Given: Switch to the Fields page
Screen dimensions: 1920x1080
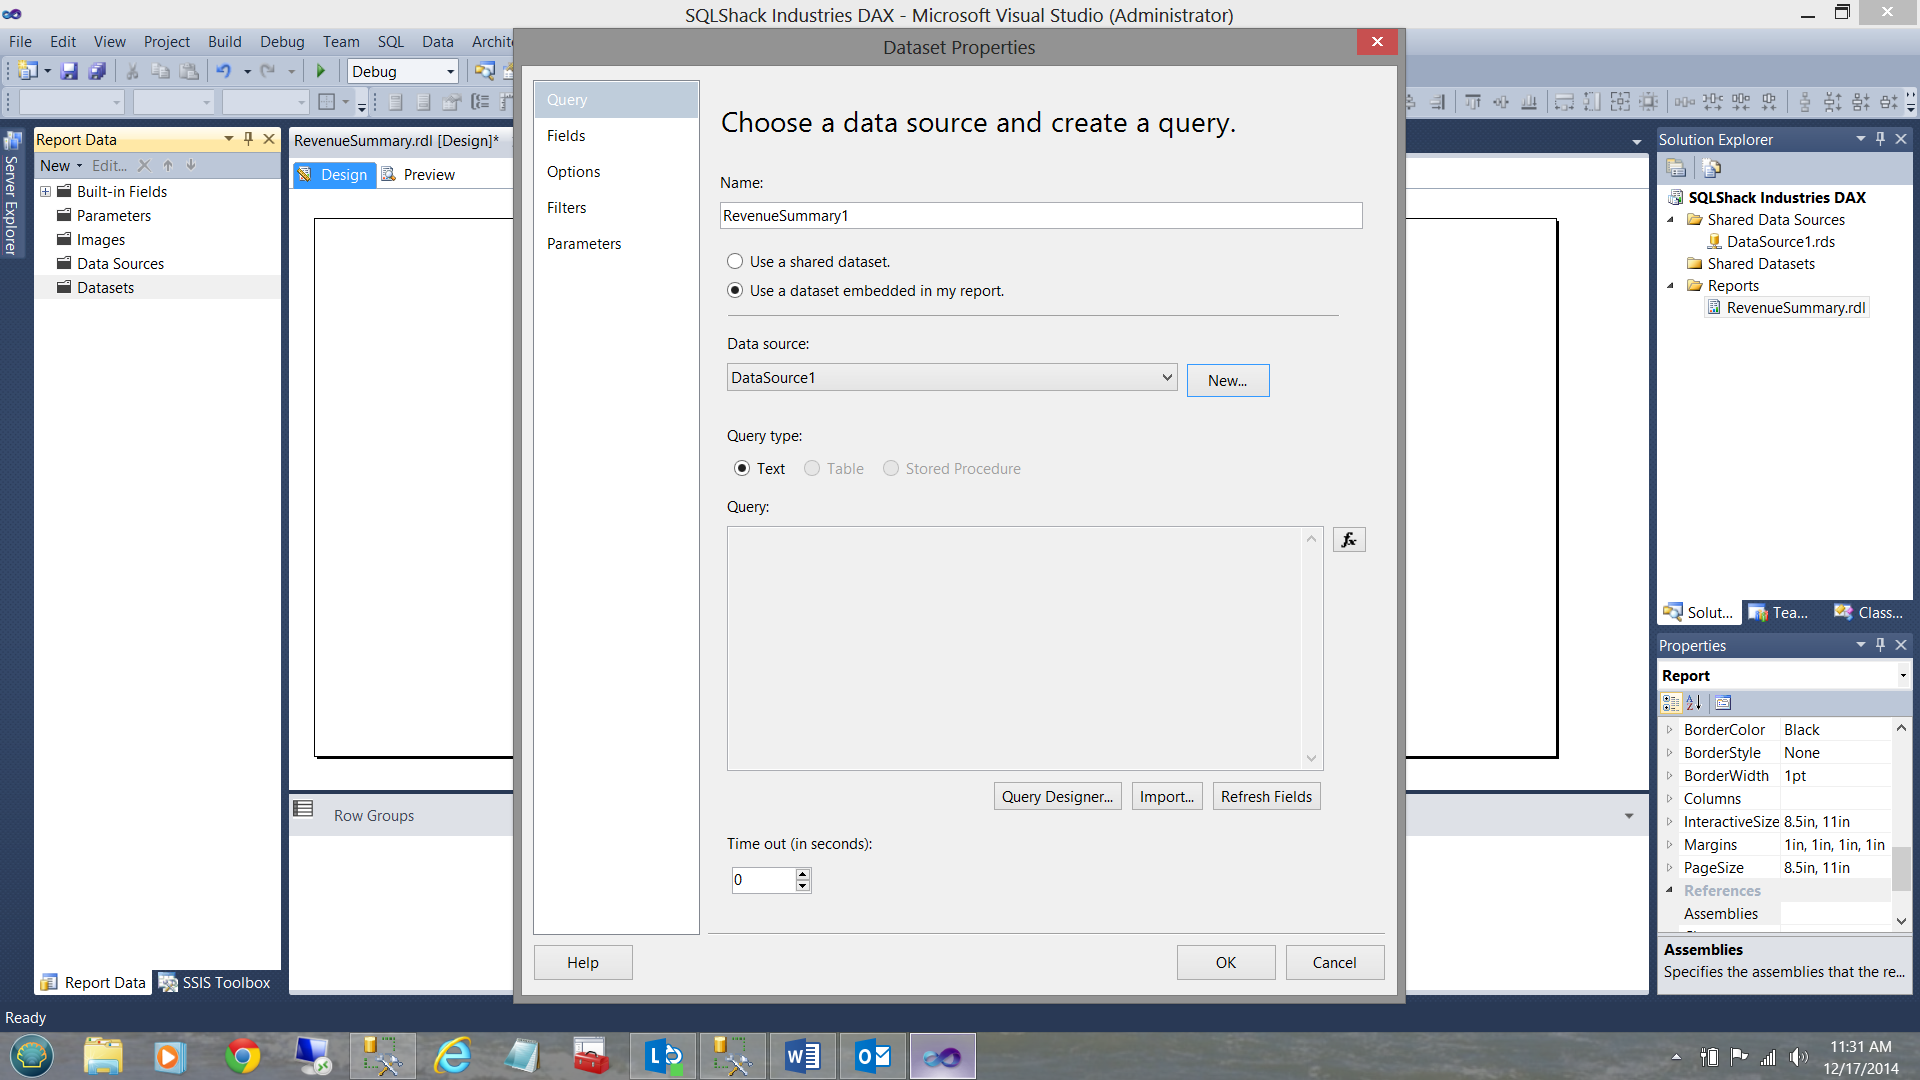Looking at the screenshot, I should pyautogui.click(x=566, y=136).
